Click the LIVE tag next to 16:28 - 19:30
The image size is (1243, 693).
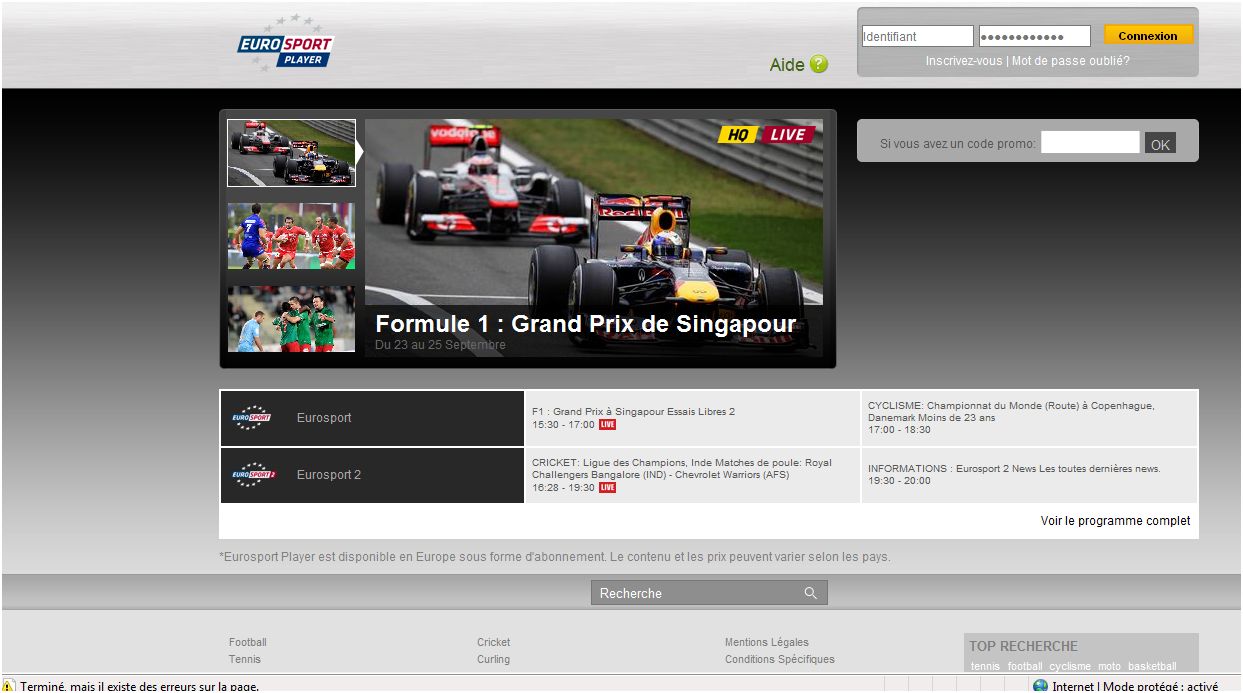coord(607,488)
